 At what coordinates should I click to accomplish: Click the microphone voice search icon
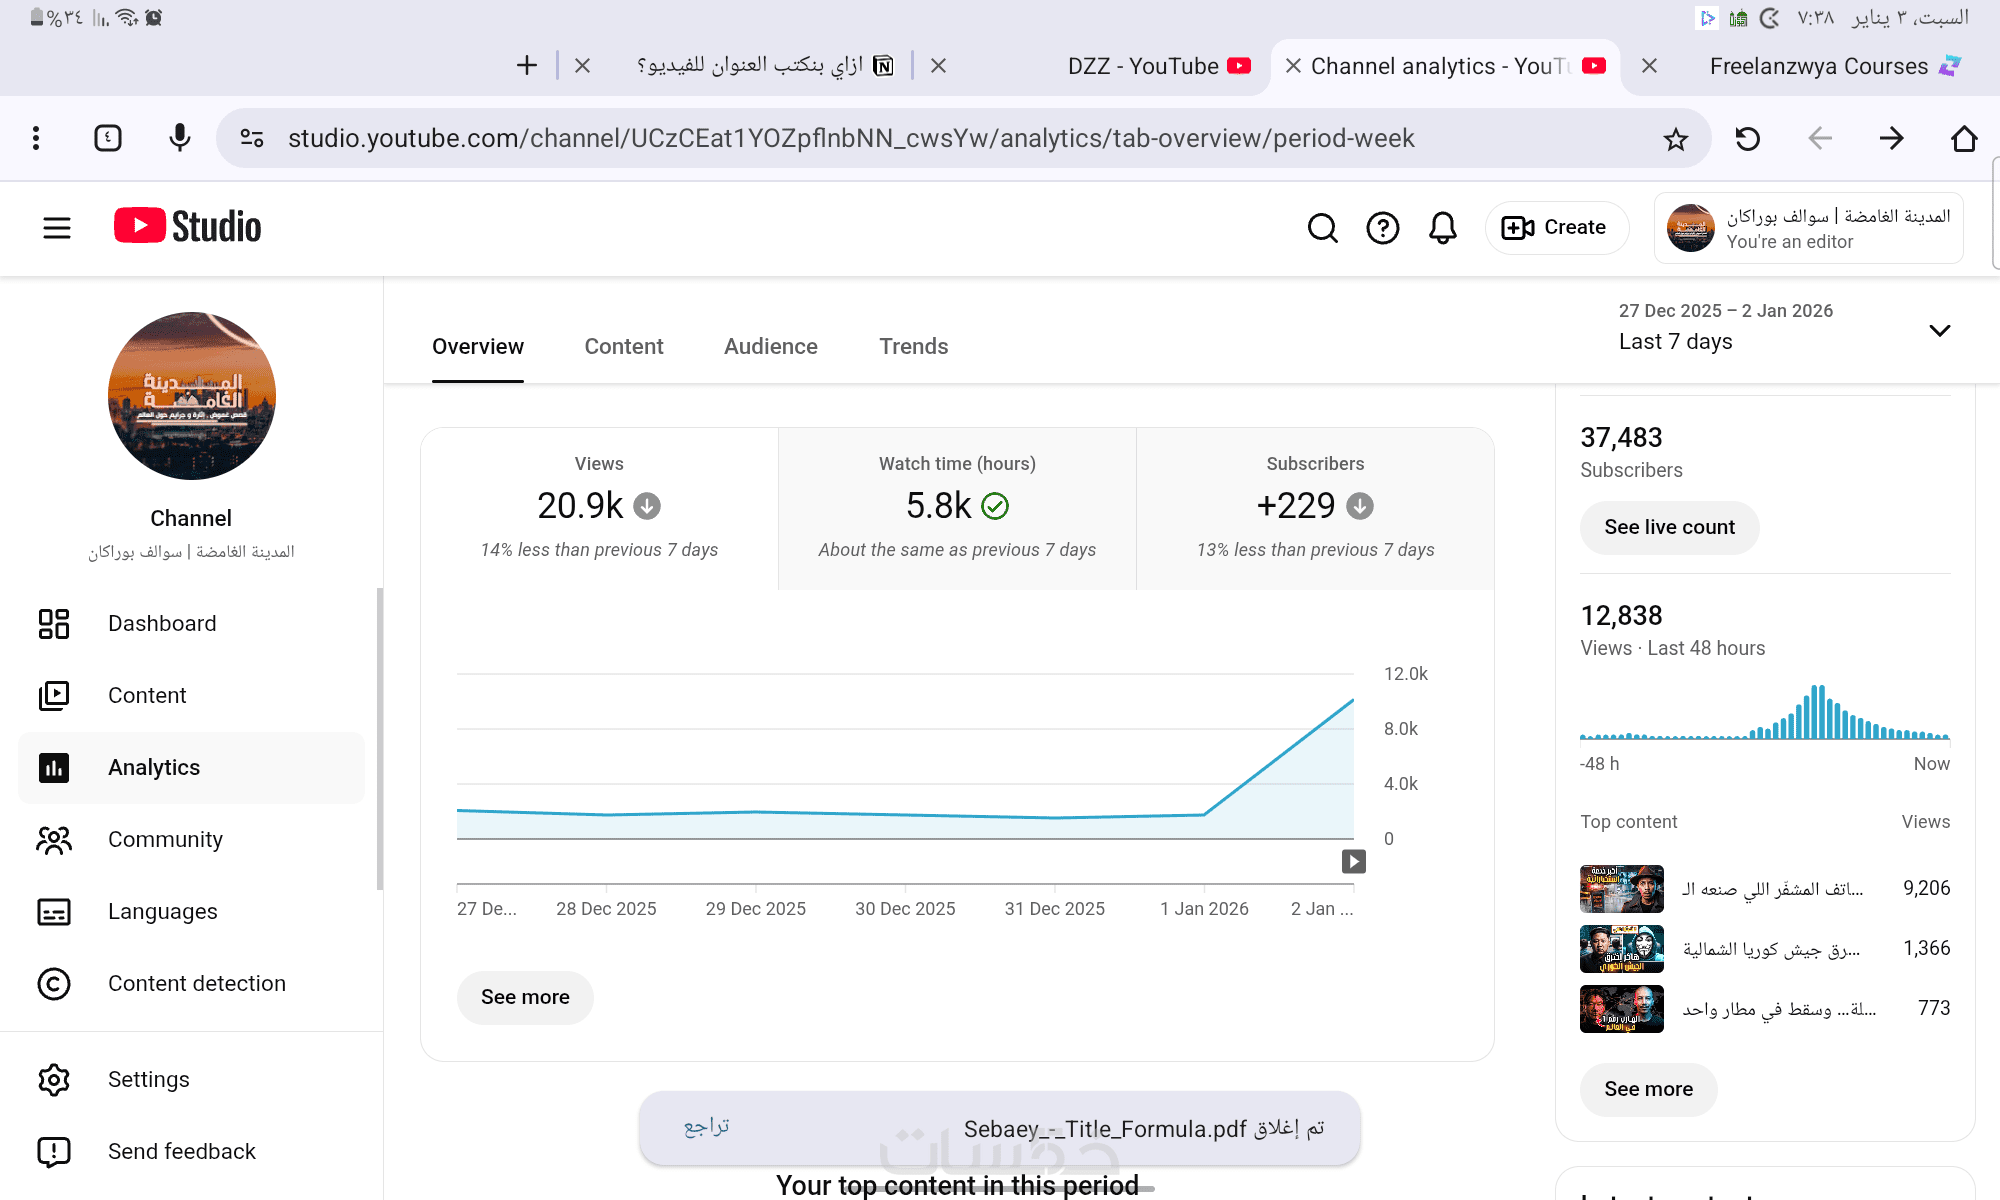(180, 138)
